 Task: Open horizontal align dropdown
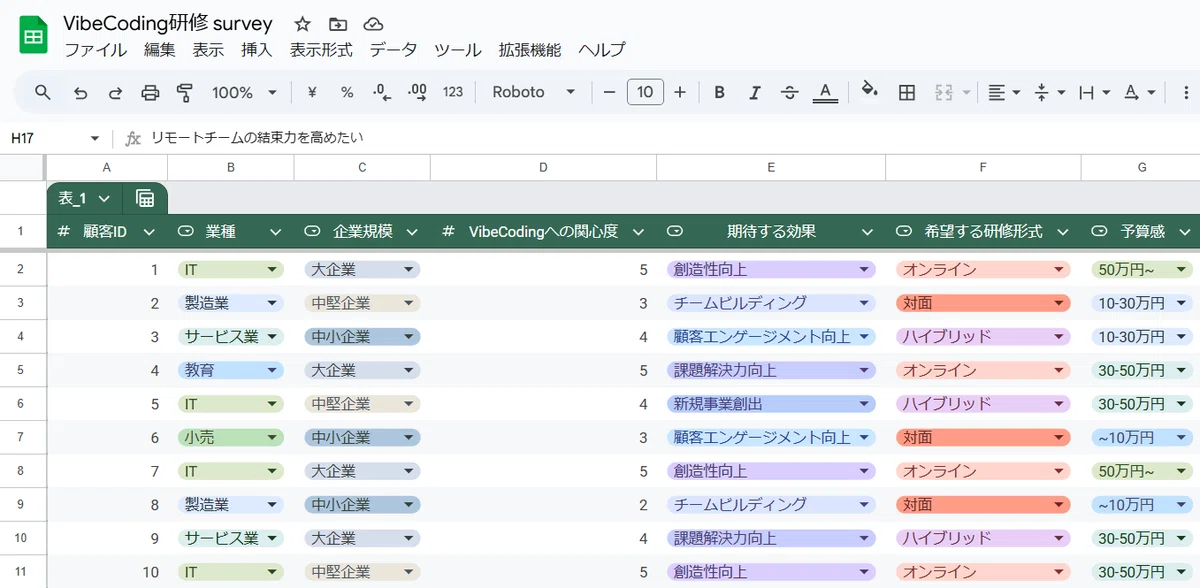point(1004,92)
